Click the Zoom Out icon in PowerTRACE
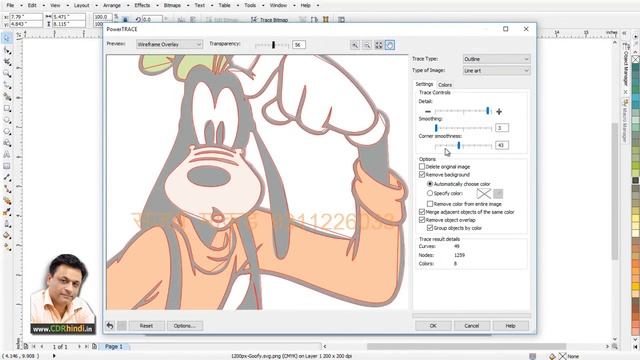Image resolution: width=640 pixels, height=360 pixels. tap(367, 45)
